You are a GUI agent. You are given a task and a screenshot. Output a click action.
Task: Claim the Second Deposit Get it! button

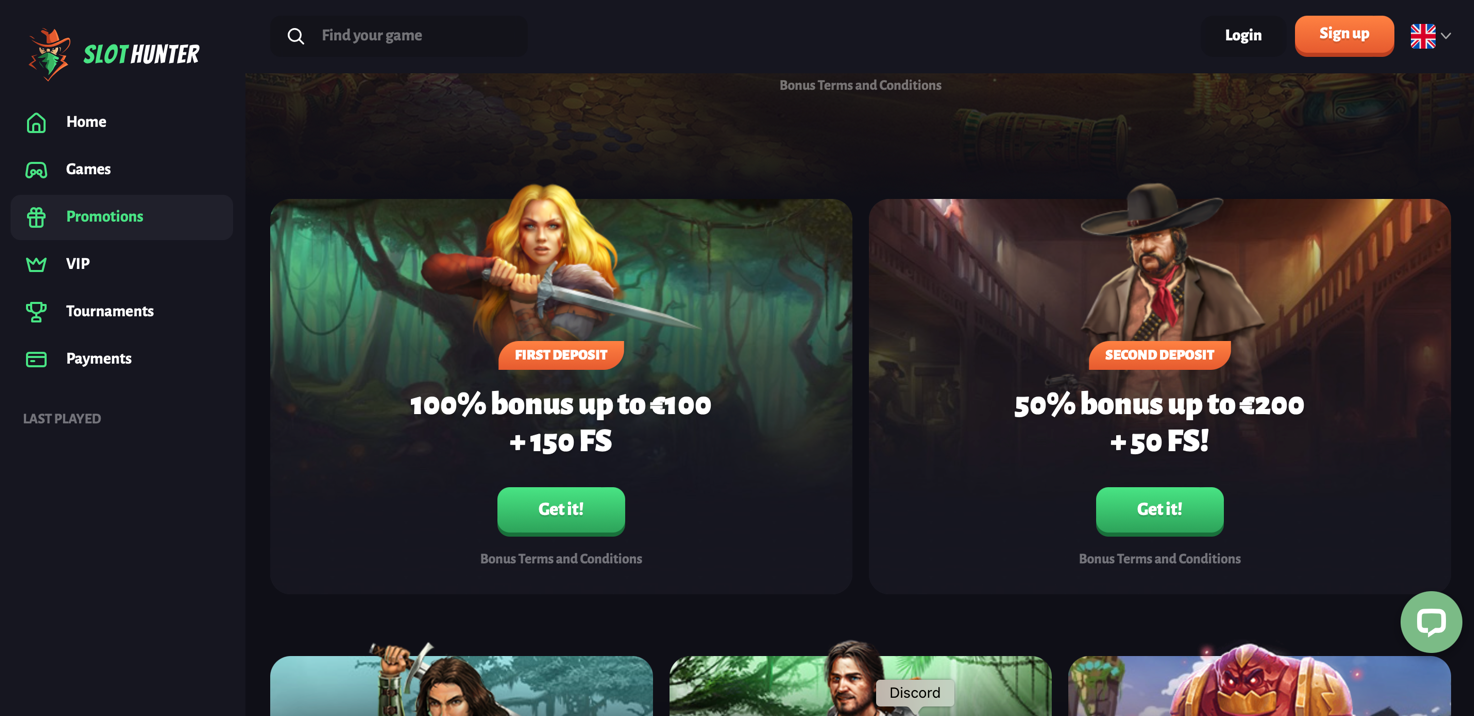(x=1160, y=510)
